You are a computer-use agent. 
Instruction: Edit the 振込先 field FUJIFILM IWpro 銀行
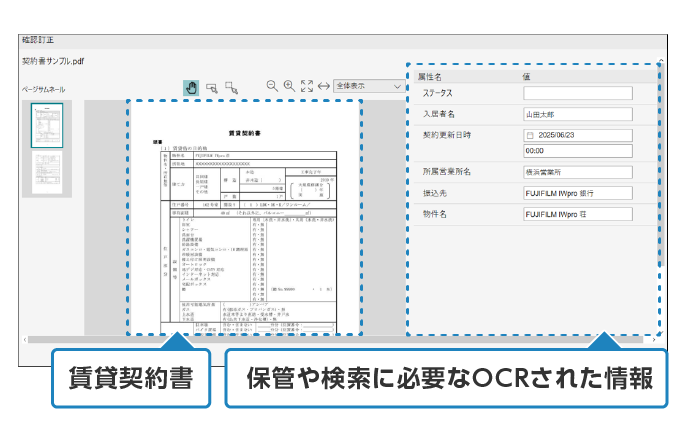click(578, 193)
